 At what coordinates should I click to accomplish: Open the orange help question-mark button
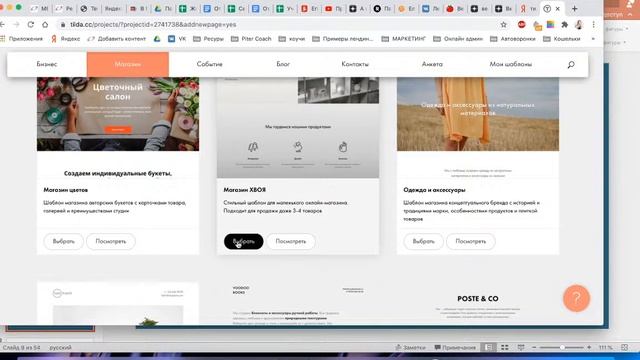point(576,298)
